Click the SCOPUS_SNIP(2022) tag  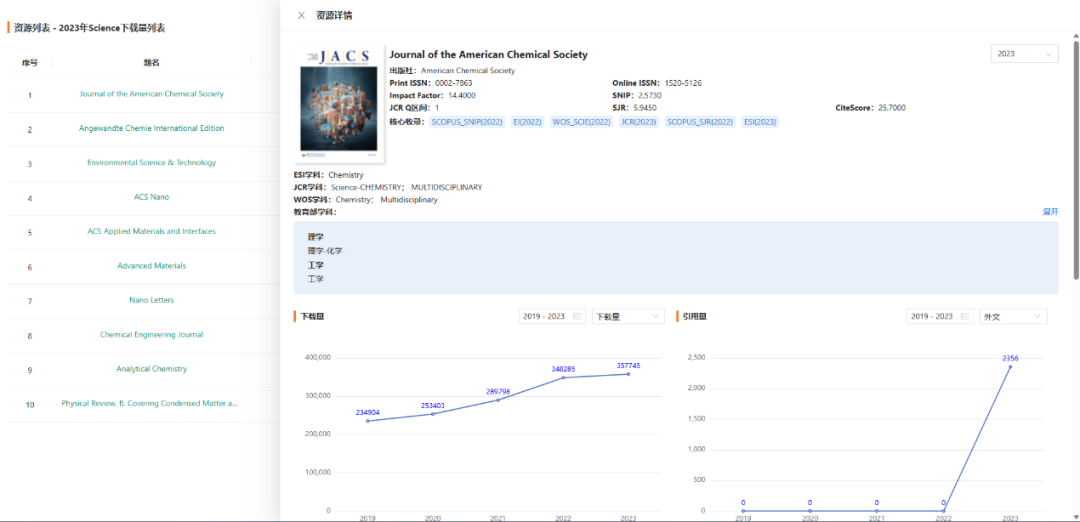pyautogui.click(x=466, y=122)
